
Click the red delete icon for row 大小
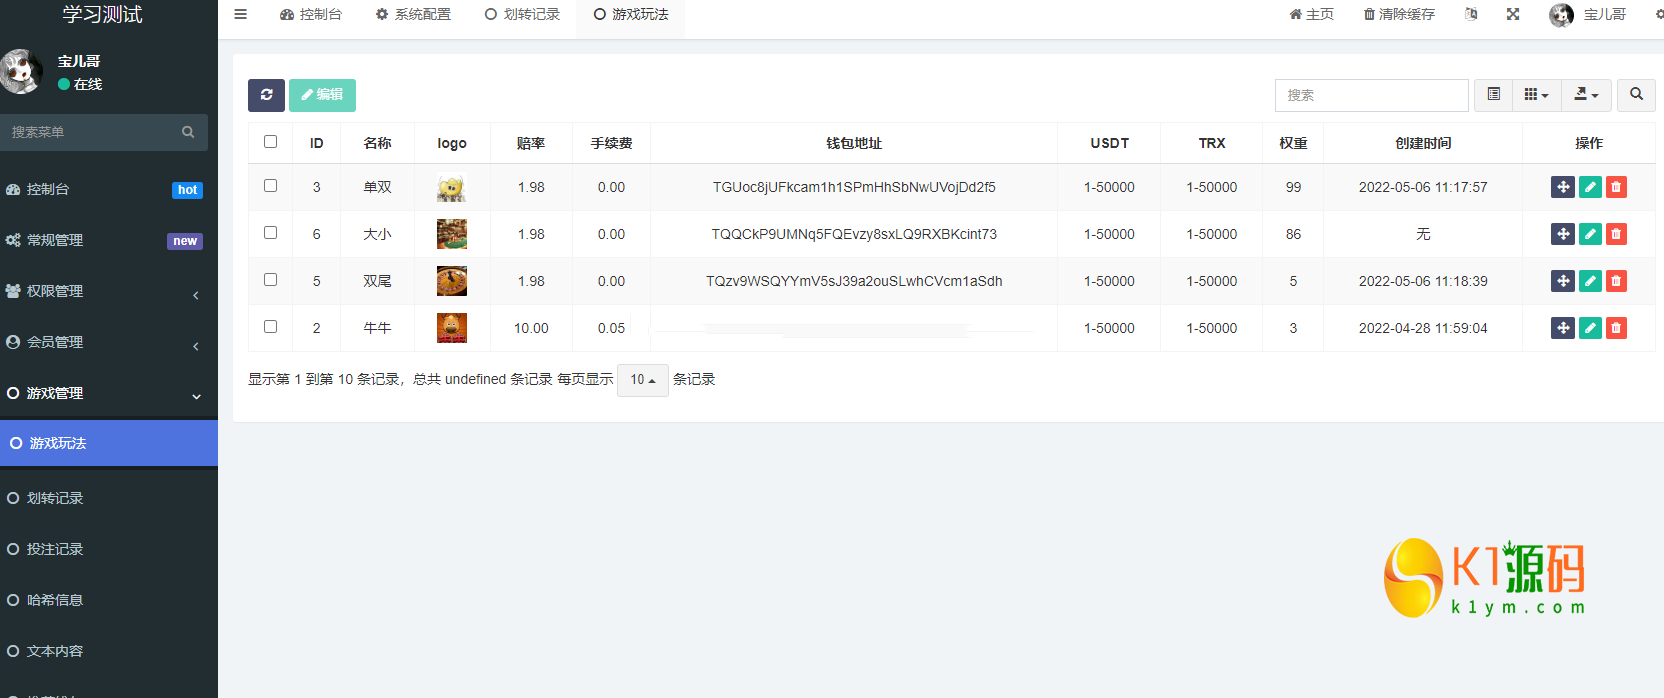point(1616,234)
